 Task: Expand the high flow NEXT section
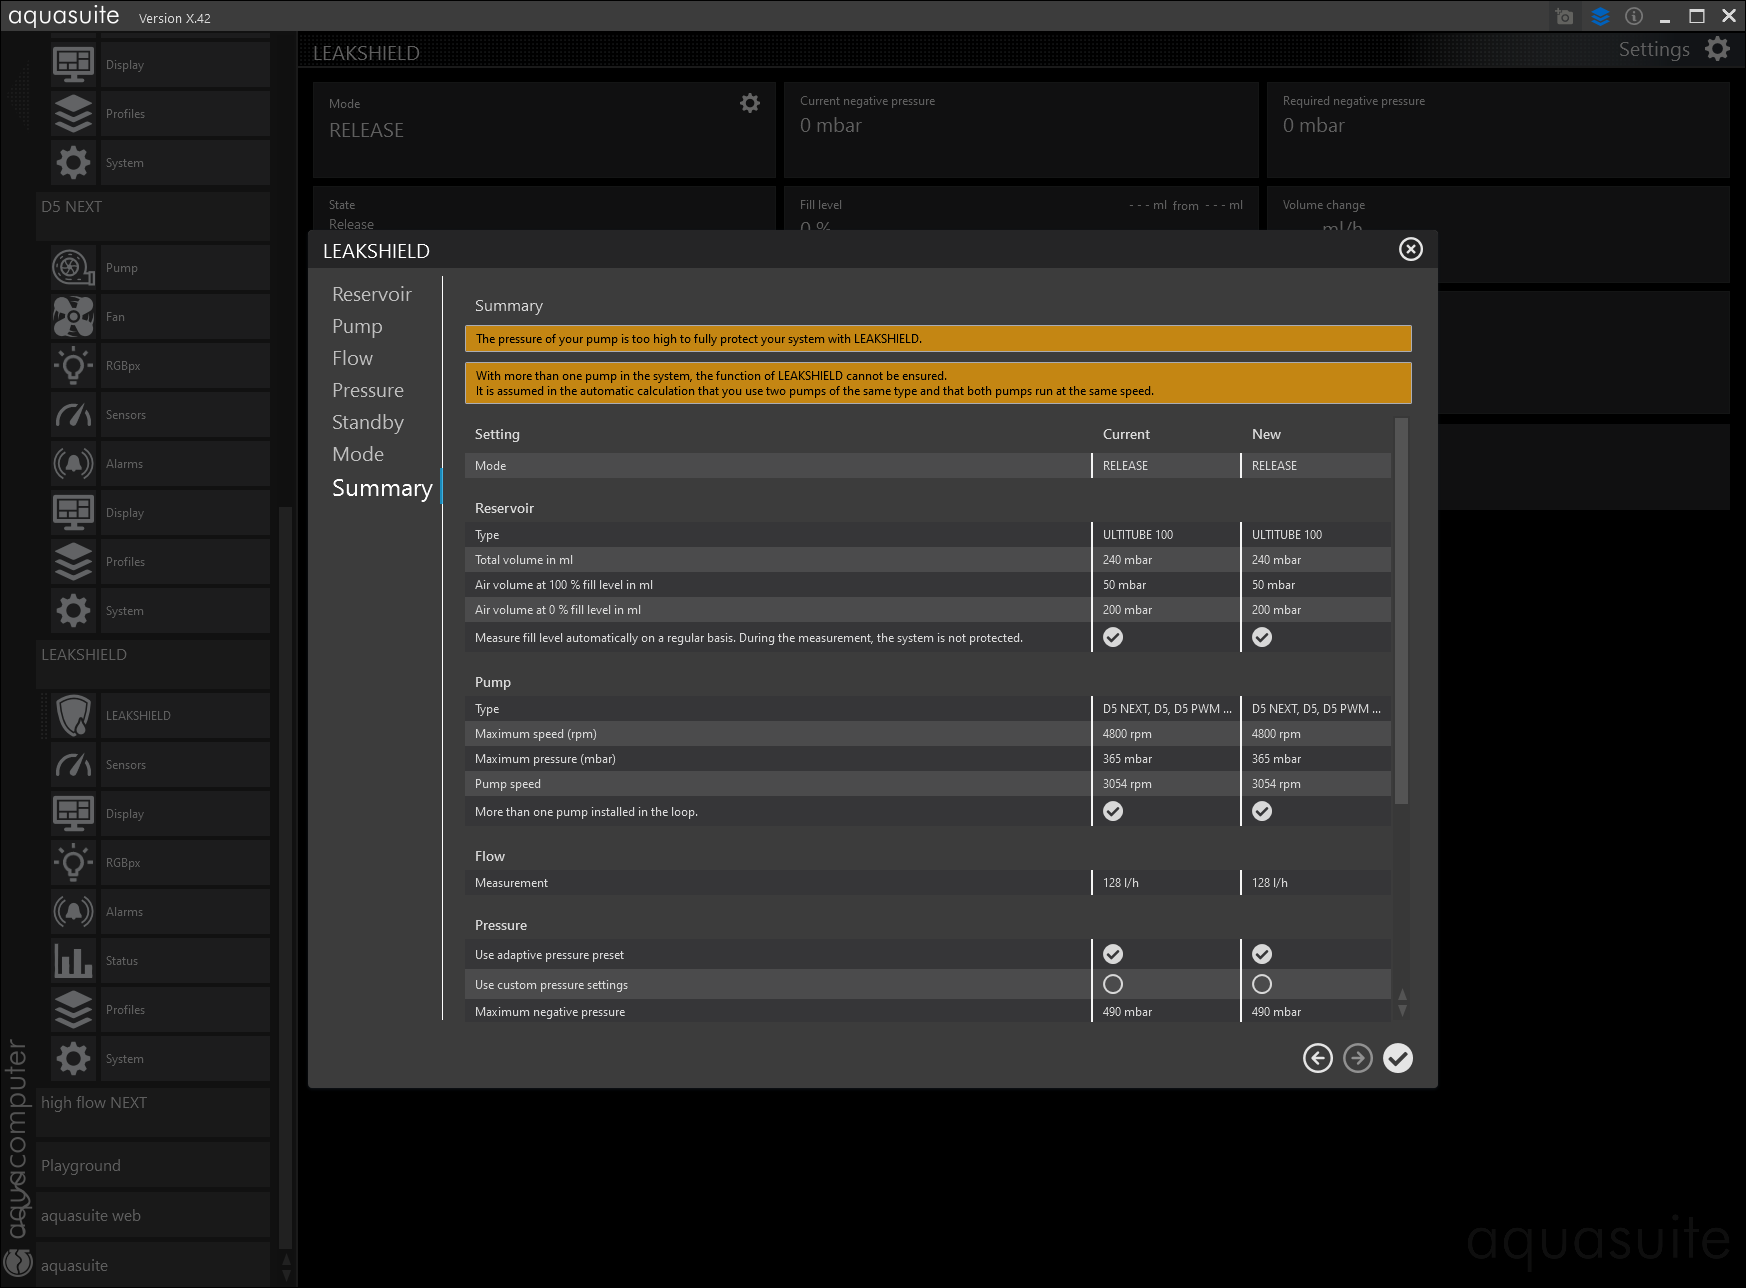(94, 1103)
